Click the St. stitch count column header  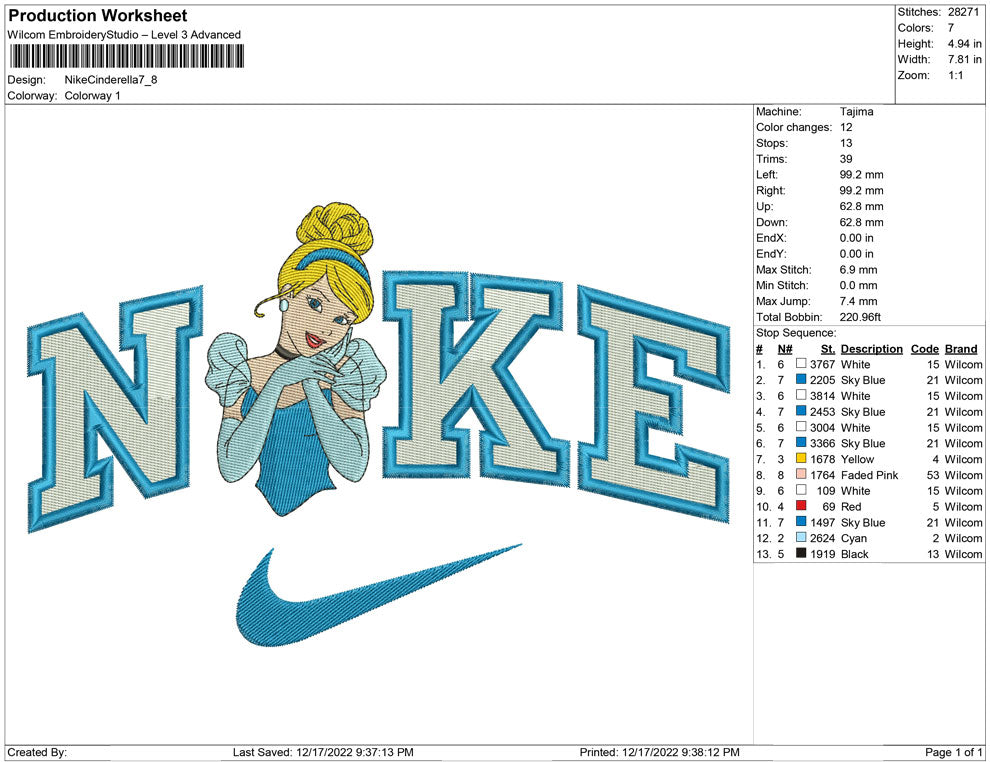coord(828,349)
